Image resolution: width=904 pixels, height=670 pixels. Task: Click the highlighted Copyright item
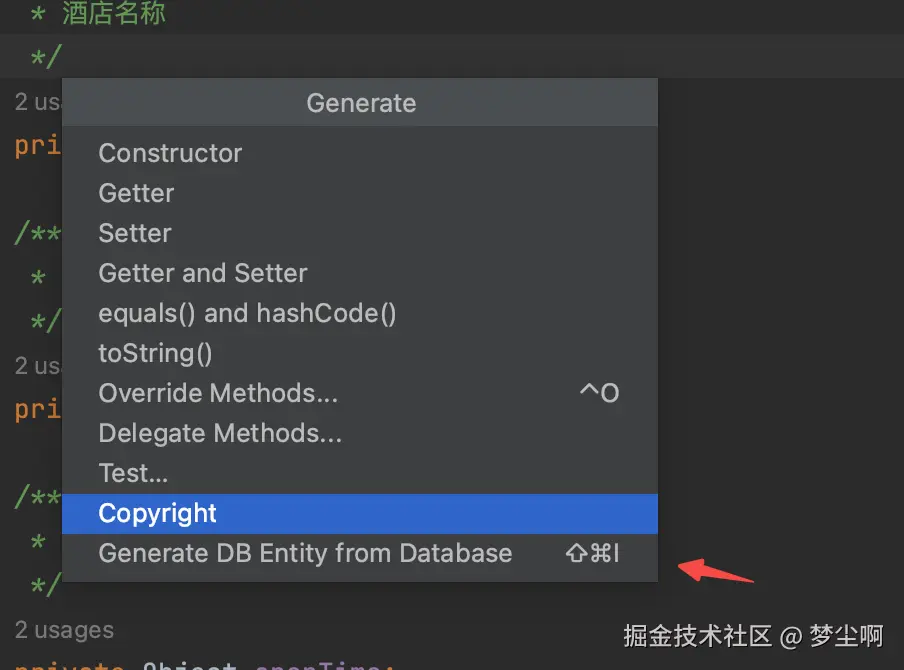pyautogui.click(x=158, y=513)
